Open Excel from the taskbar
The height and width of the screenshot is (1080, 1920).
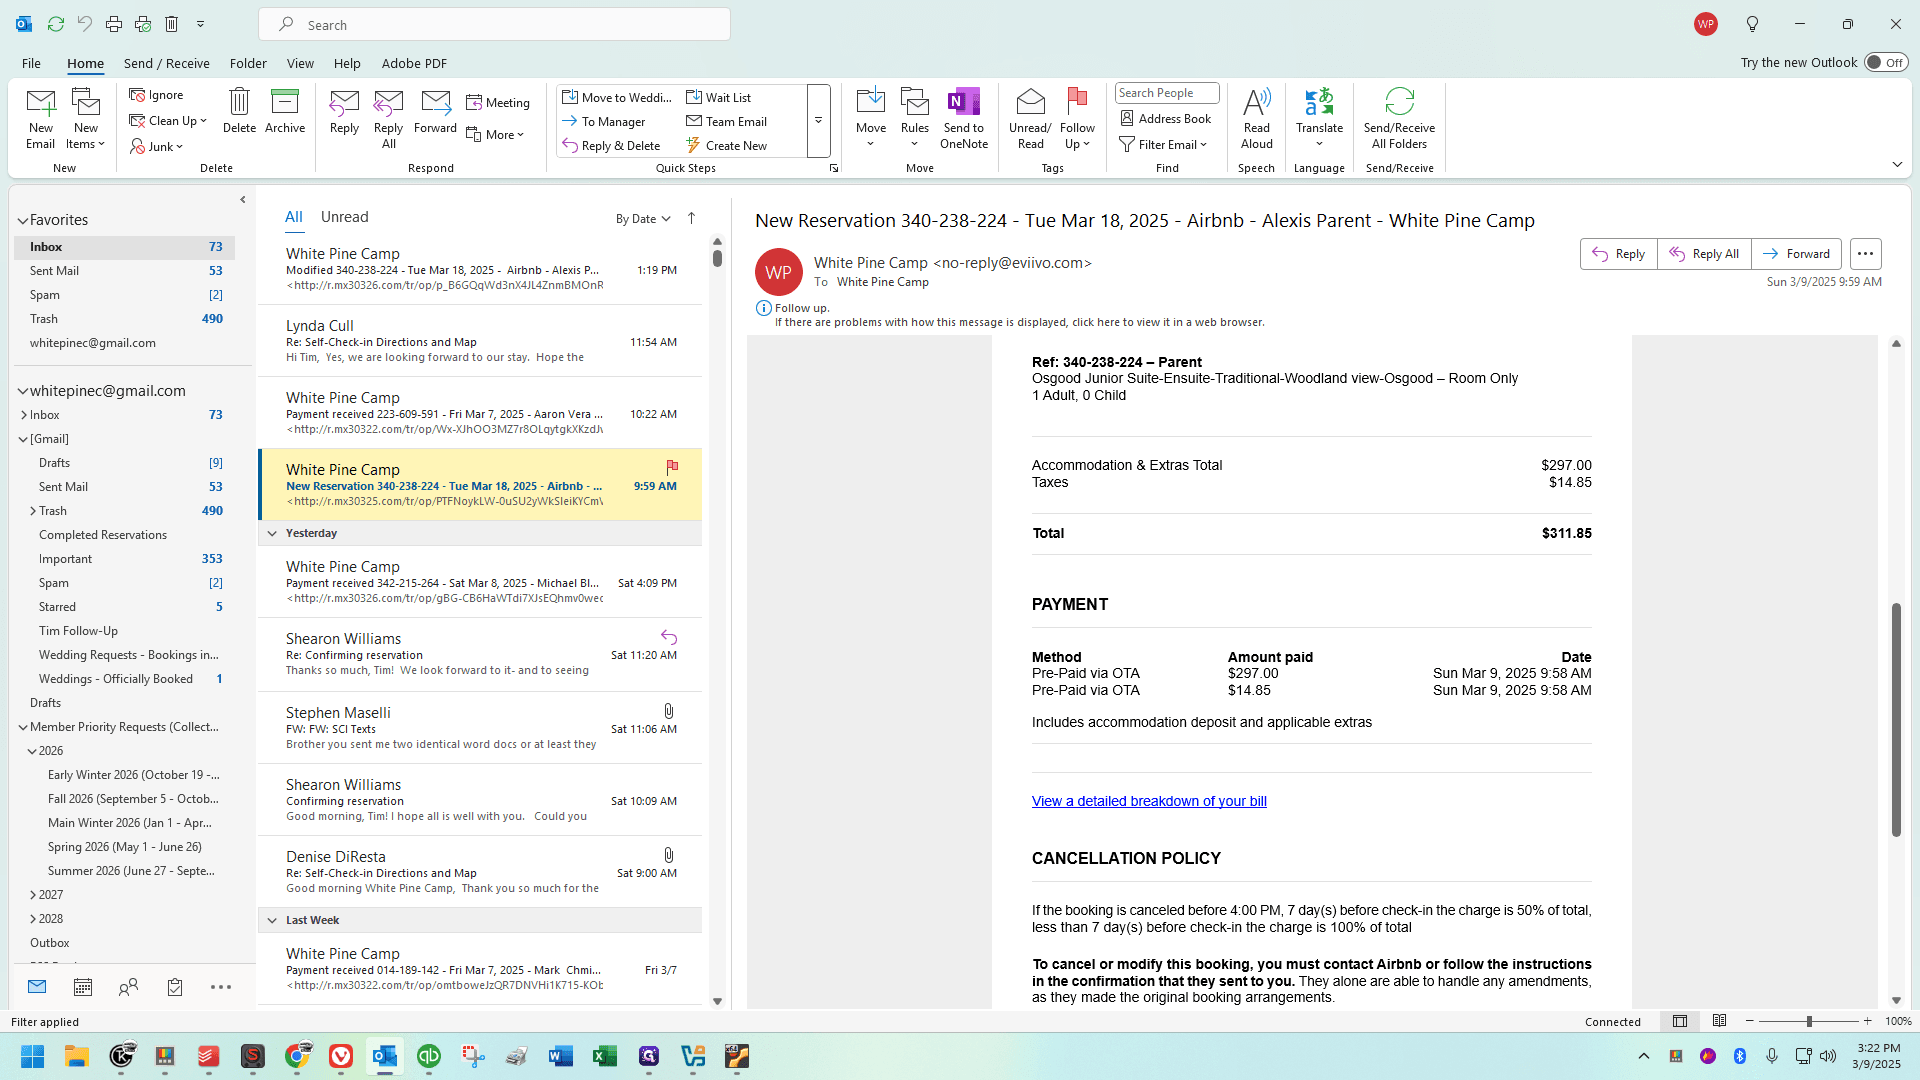(605, 1056)
